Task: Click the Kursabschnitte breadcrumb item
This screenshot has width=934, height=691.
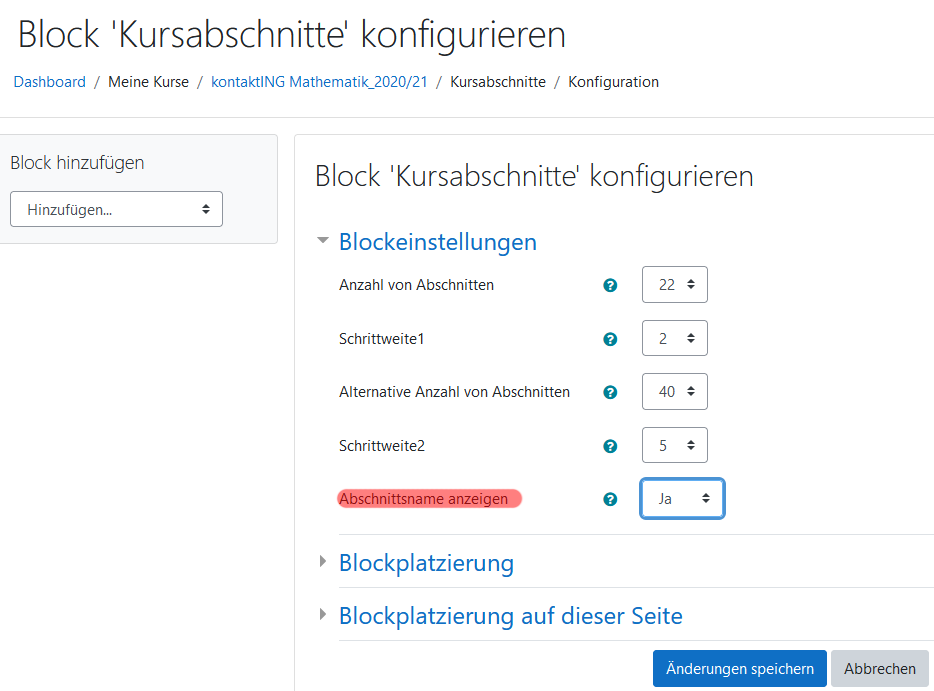Action: 498,82
